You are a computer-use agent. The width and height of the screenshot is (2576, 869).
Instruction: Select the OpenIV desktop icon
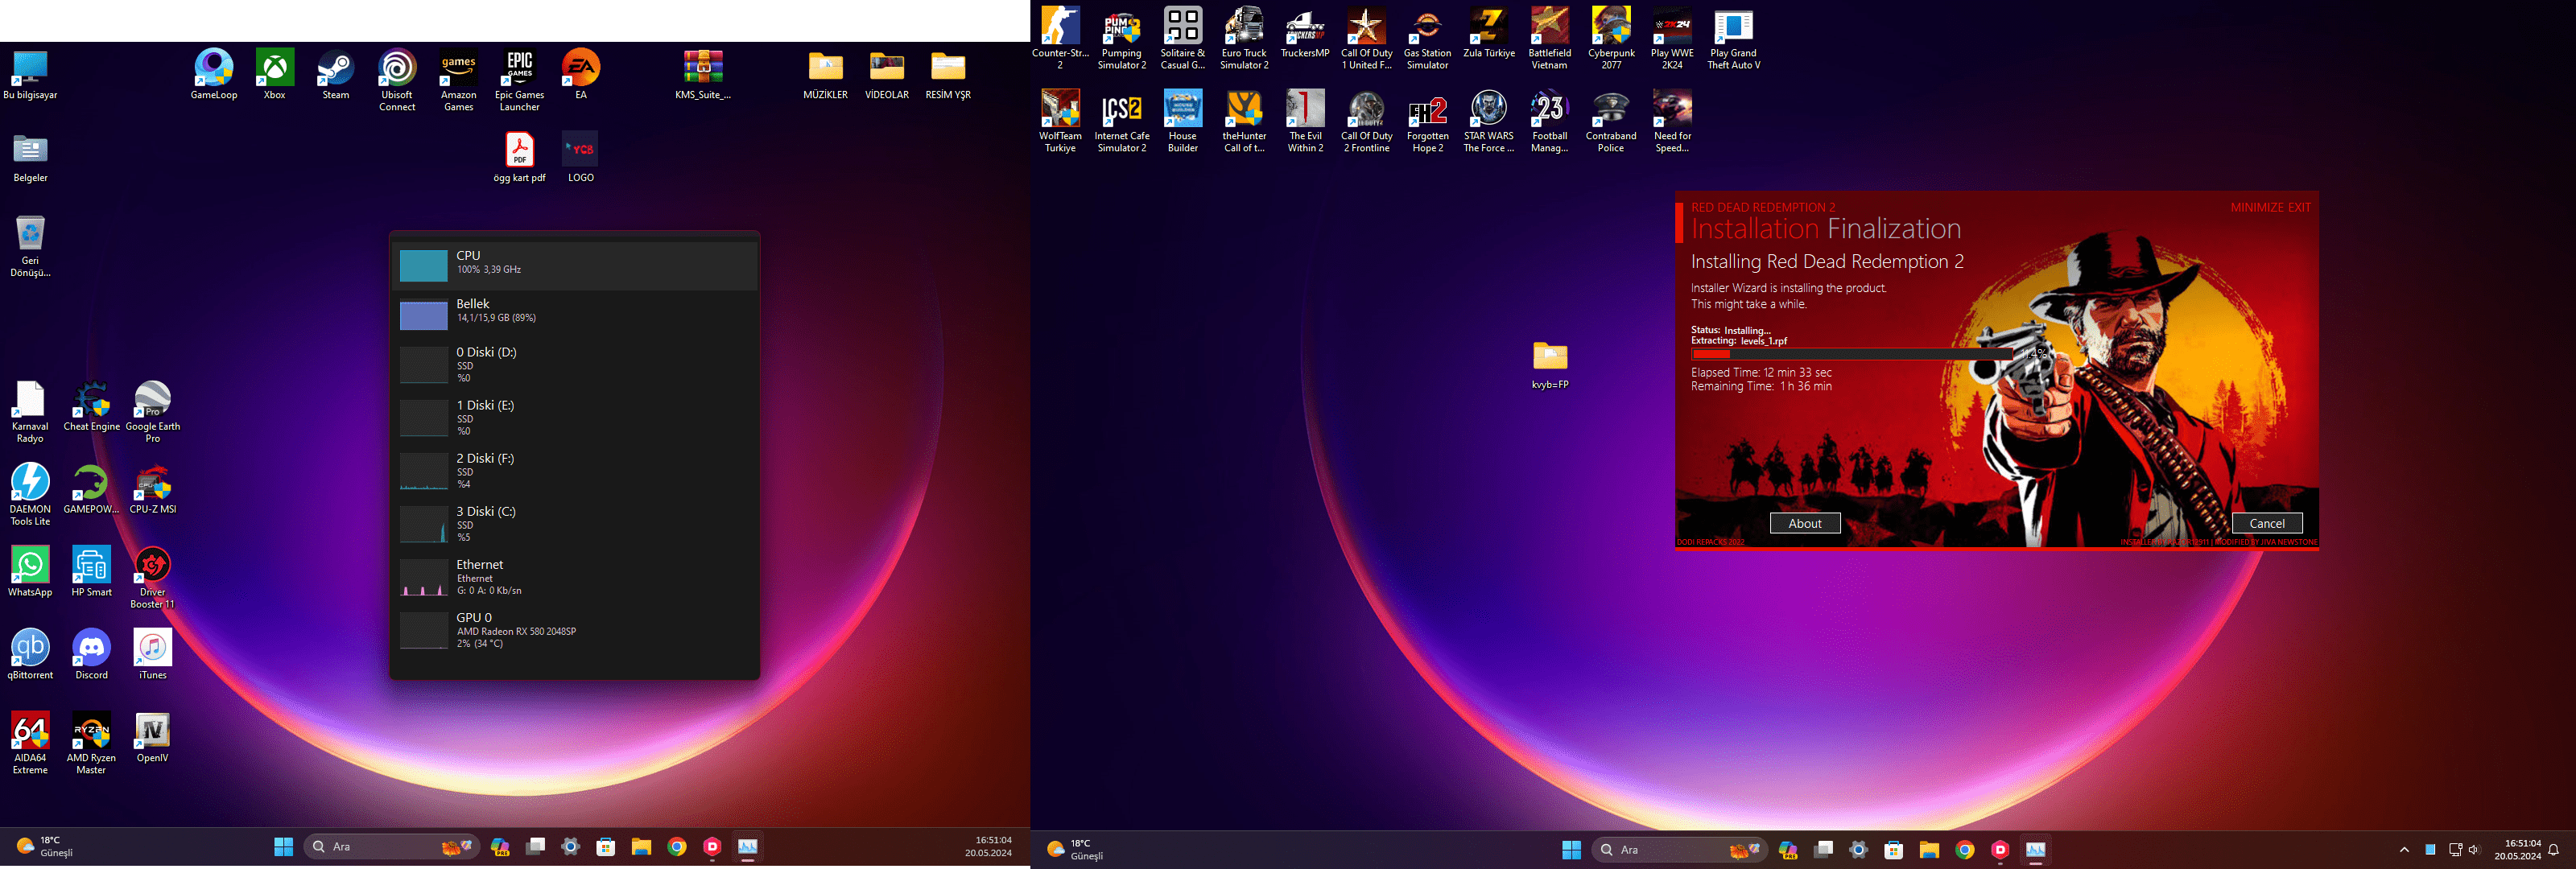click(152, 739)
